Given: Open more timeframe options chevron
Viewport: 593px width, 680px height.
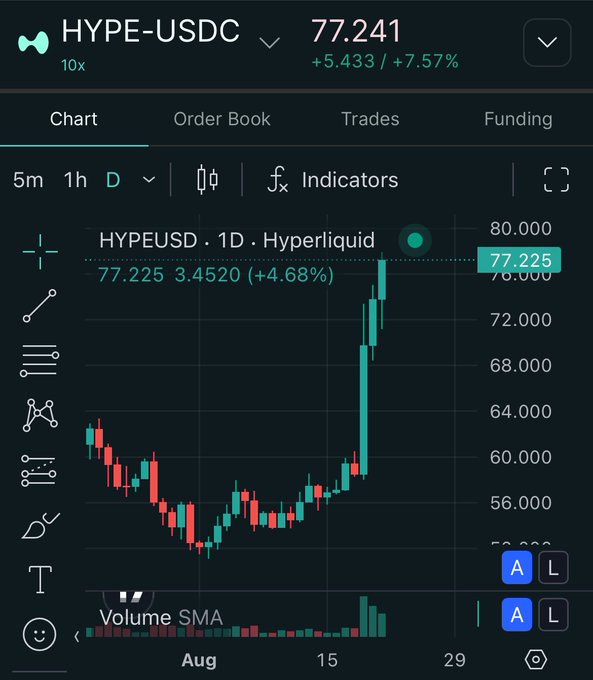Looking at the screenshot, I should [x=149, y=180].
